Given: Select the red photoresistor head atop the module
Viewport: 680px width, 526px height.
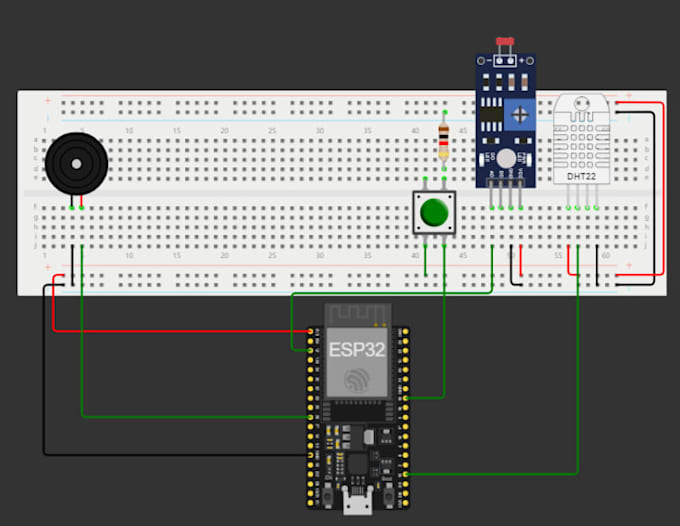Looking at the screenshot, I should pos(505,42).
